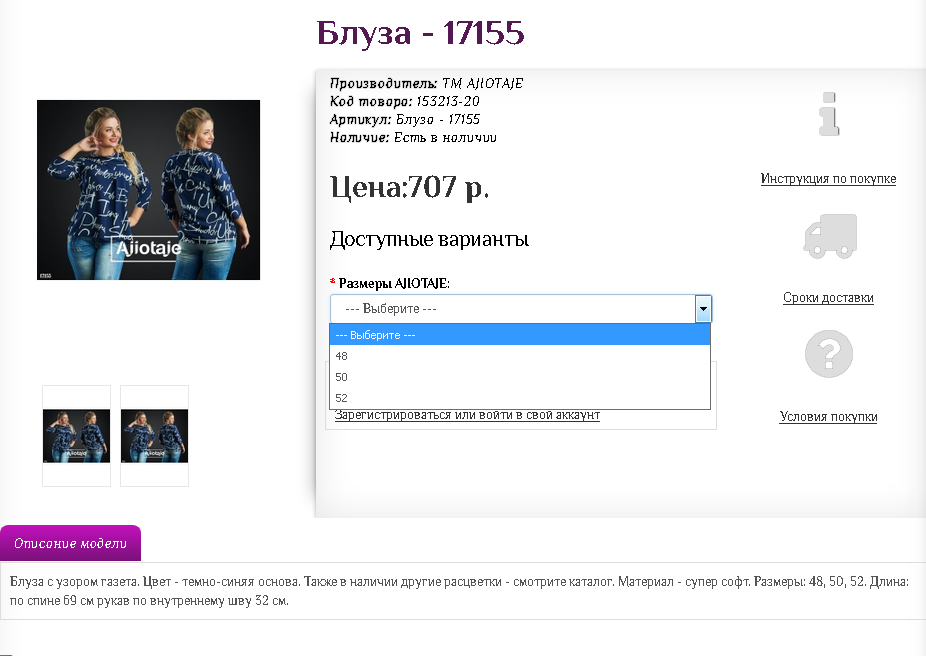The height and width of the screenshot is (656, 926).
Task: Click the question mark icon
Action: click(829, 354)
